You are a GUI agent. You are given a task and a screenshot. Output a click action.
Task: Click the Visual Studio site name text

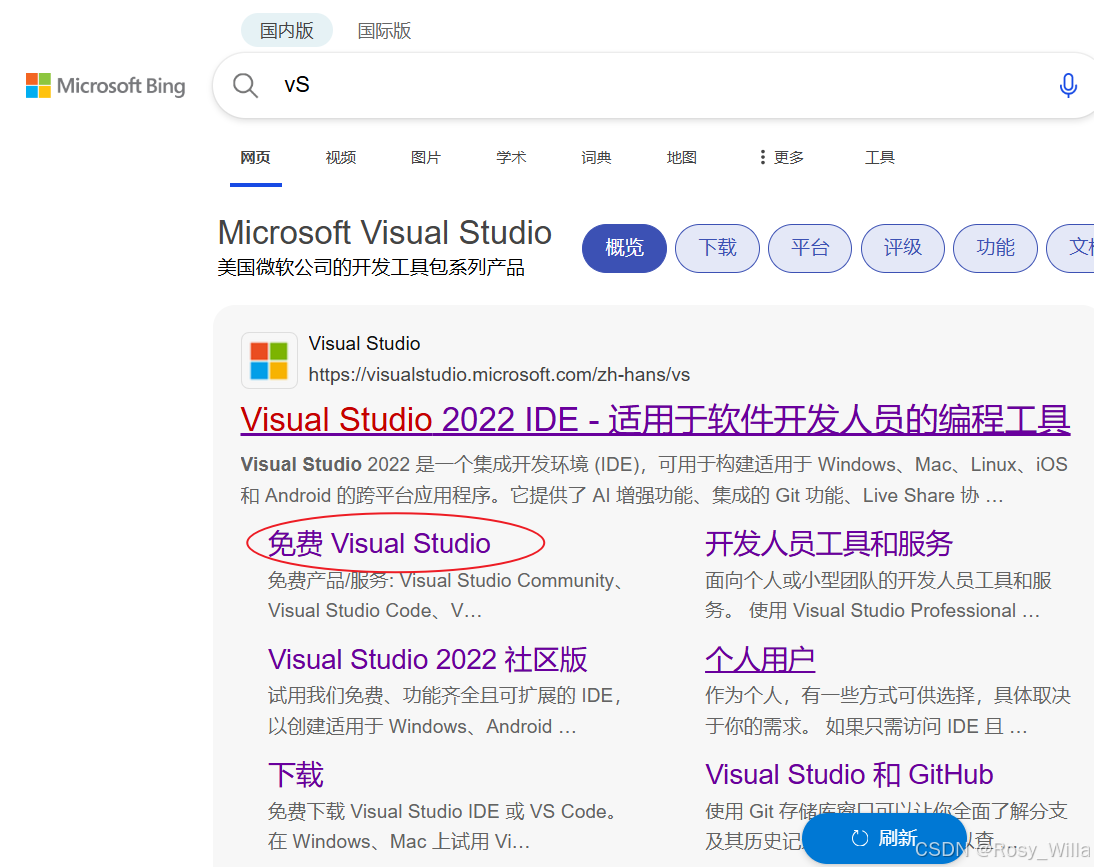point(364,343)
